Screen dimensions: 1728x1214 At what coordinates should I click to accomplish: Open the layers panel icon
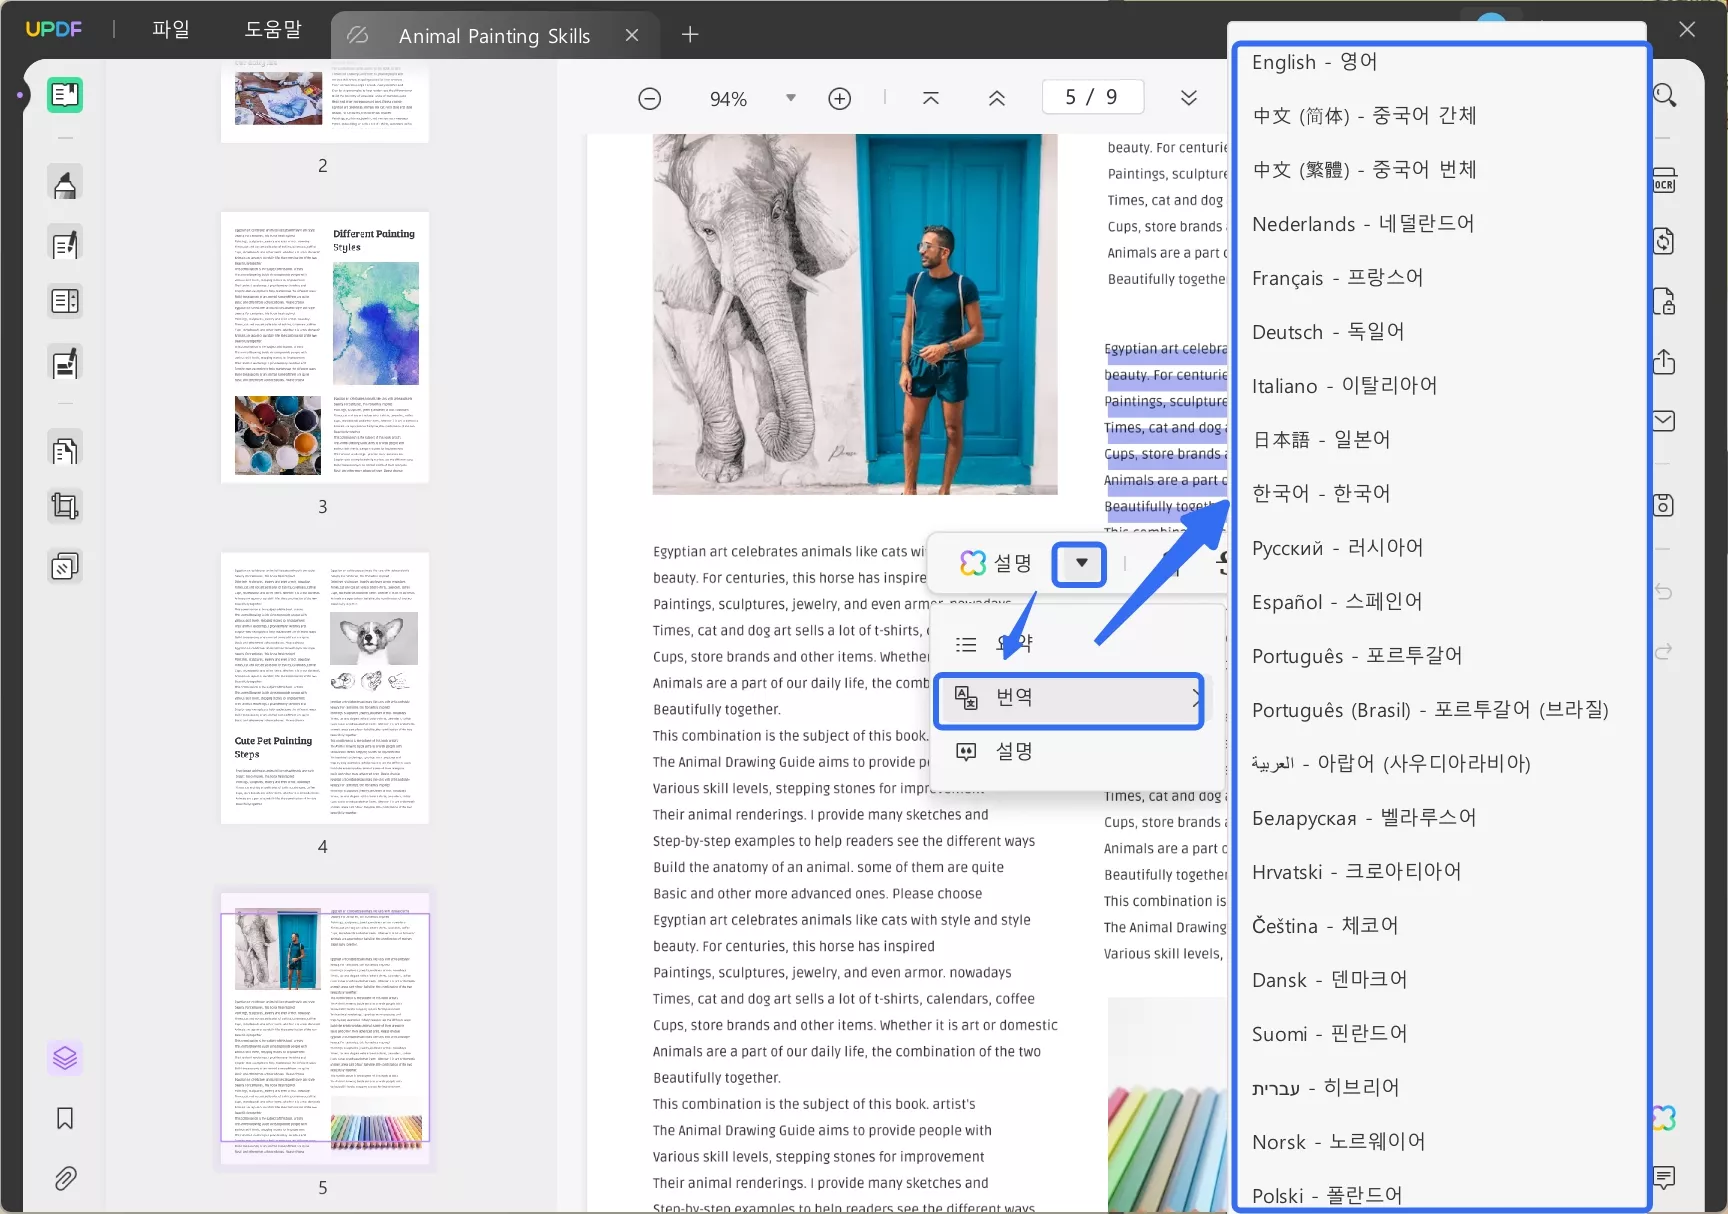(x=65, y=1057)
